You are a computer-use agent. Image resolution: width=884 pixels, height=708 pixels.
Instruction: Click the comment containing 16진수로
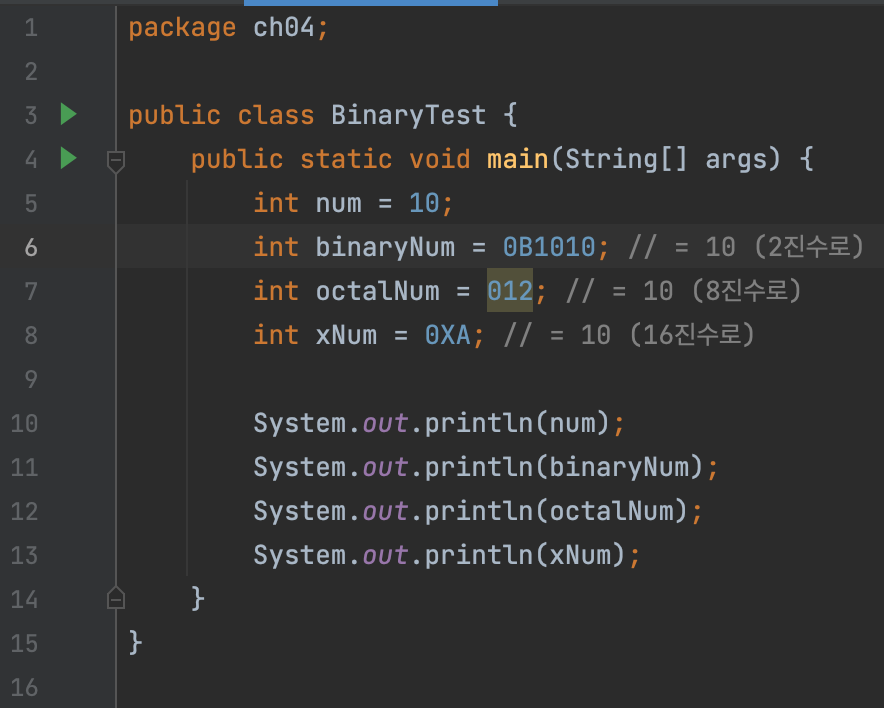[629, 335]
